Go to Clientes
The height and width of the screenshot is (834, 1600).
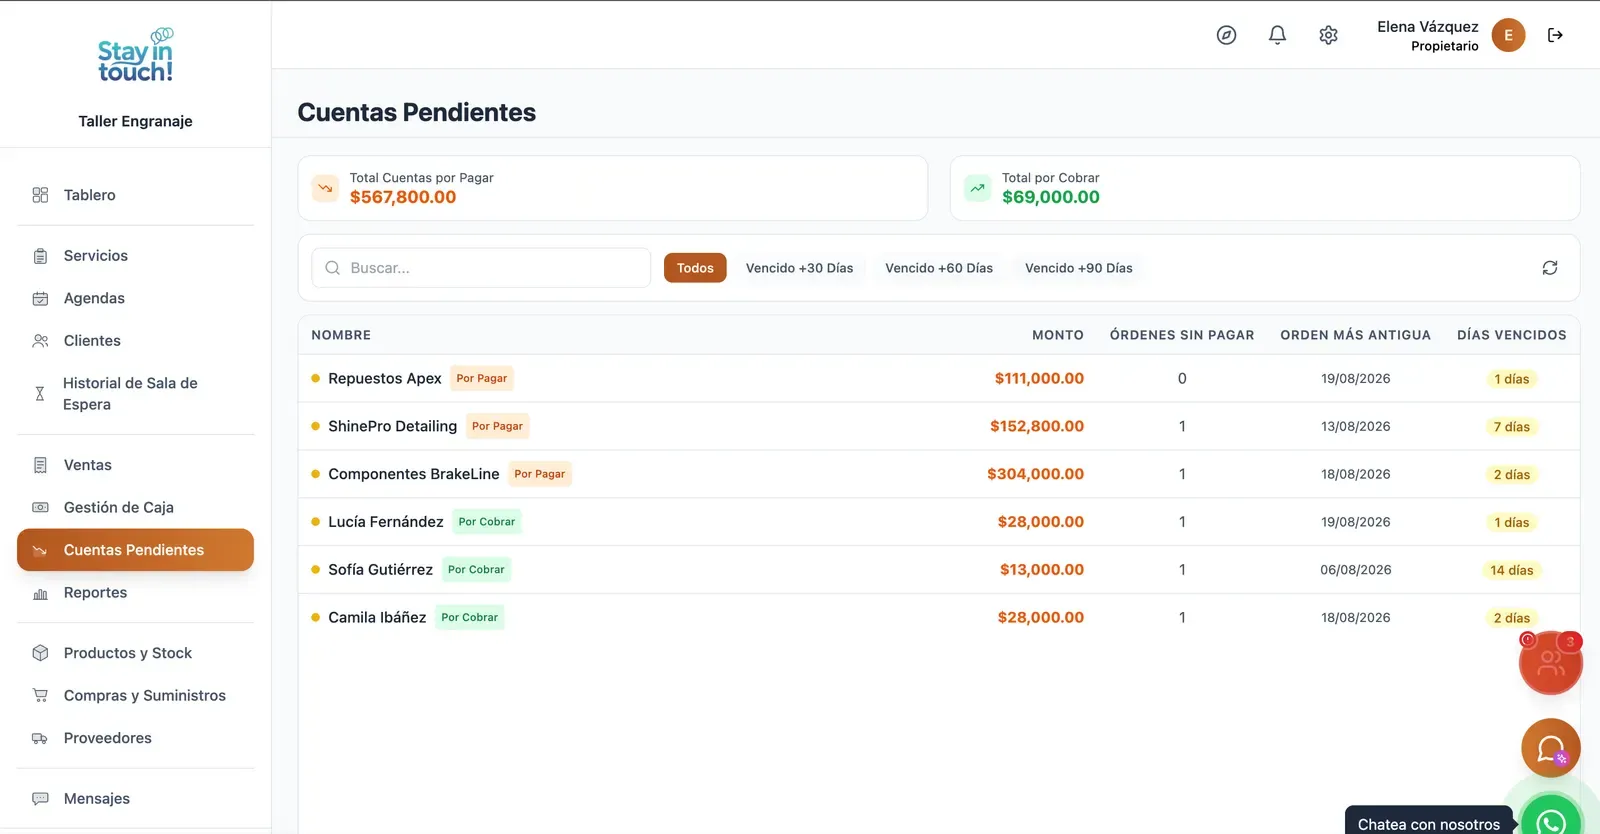click(136, 341)
